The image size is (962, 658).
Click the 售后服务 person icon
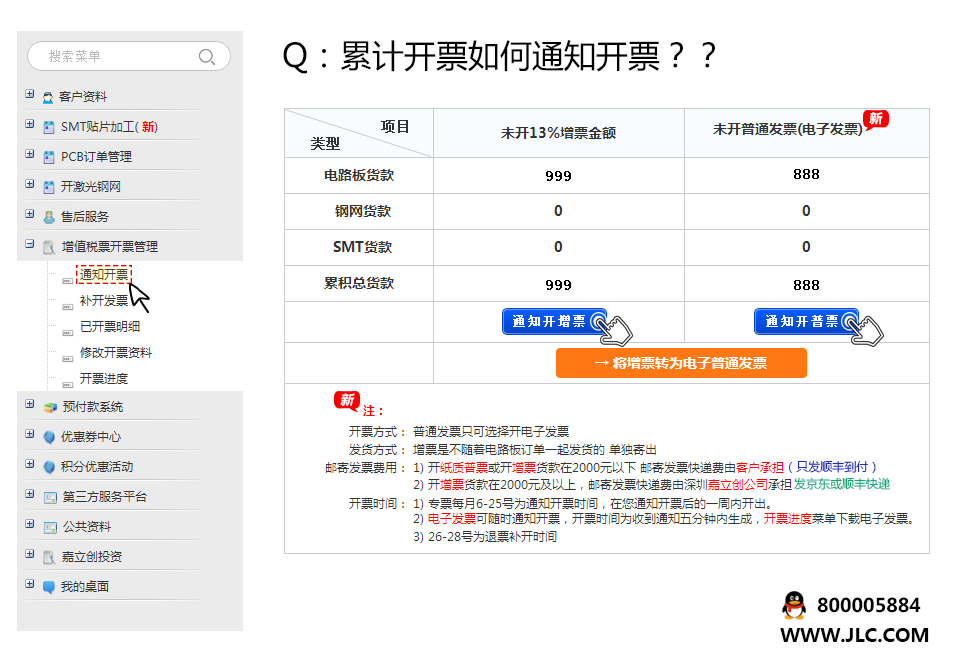pos(47,215)
